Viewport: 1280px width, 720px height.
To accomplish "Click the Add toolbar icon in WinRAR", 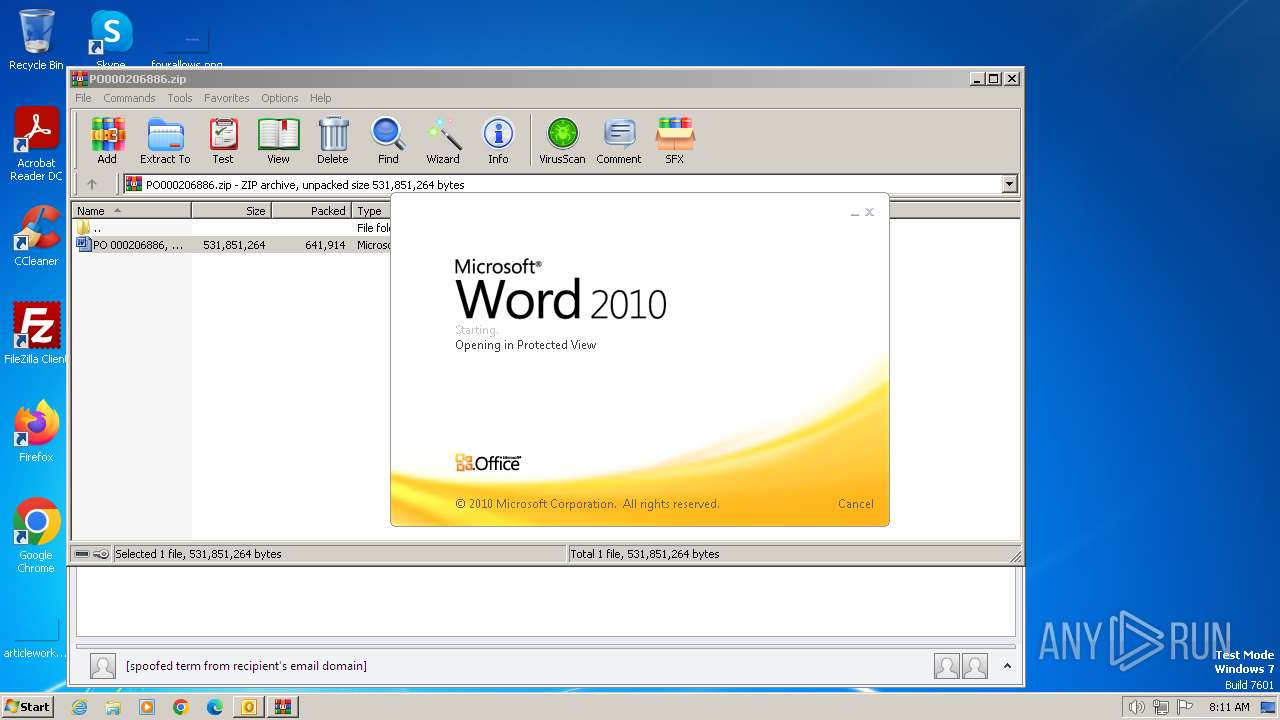I will click(107, 140).
